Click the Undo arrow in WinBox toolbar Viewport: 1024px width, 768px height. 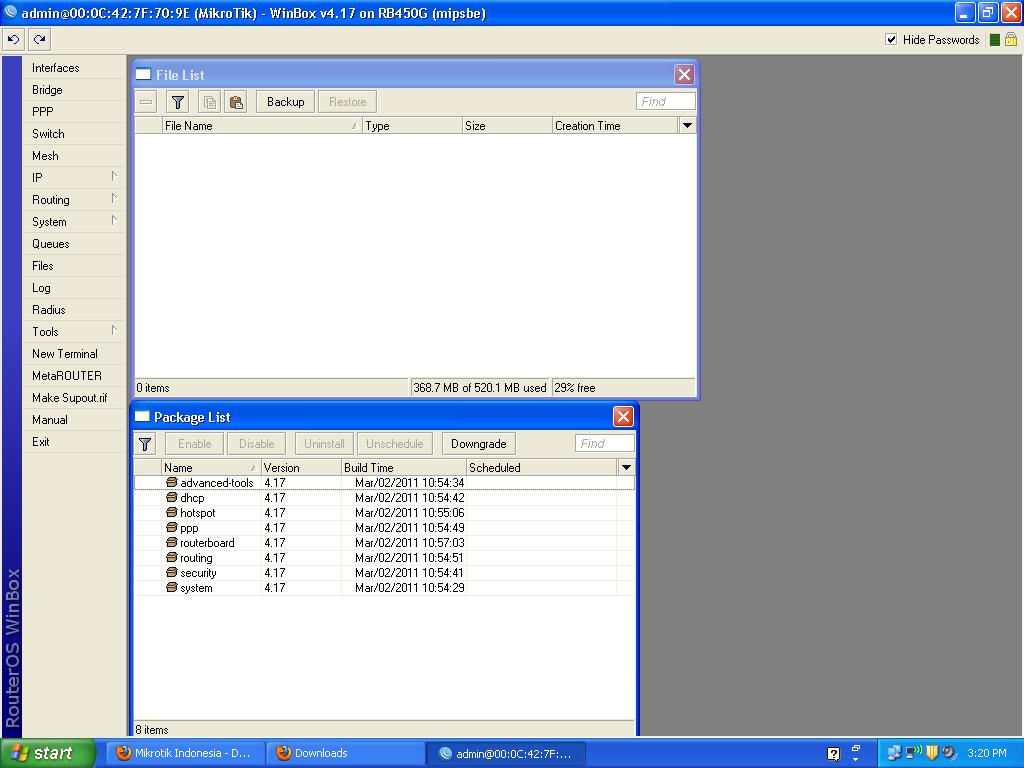tap(13, 40)
